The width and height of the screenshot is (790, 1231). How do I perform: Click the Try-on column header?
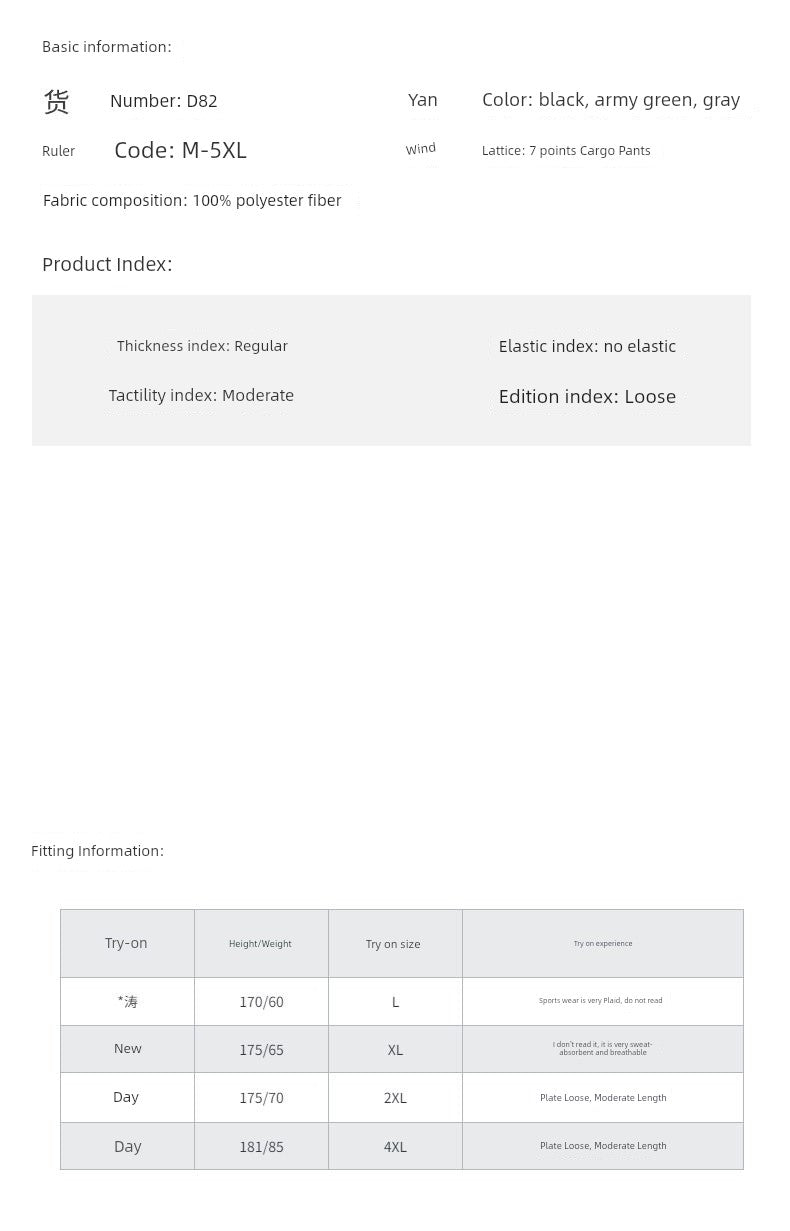126,943
